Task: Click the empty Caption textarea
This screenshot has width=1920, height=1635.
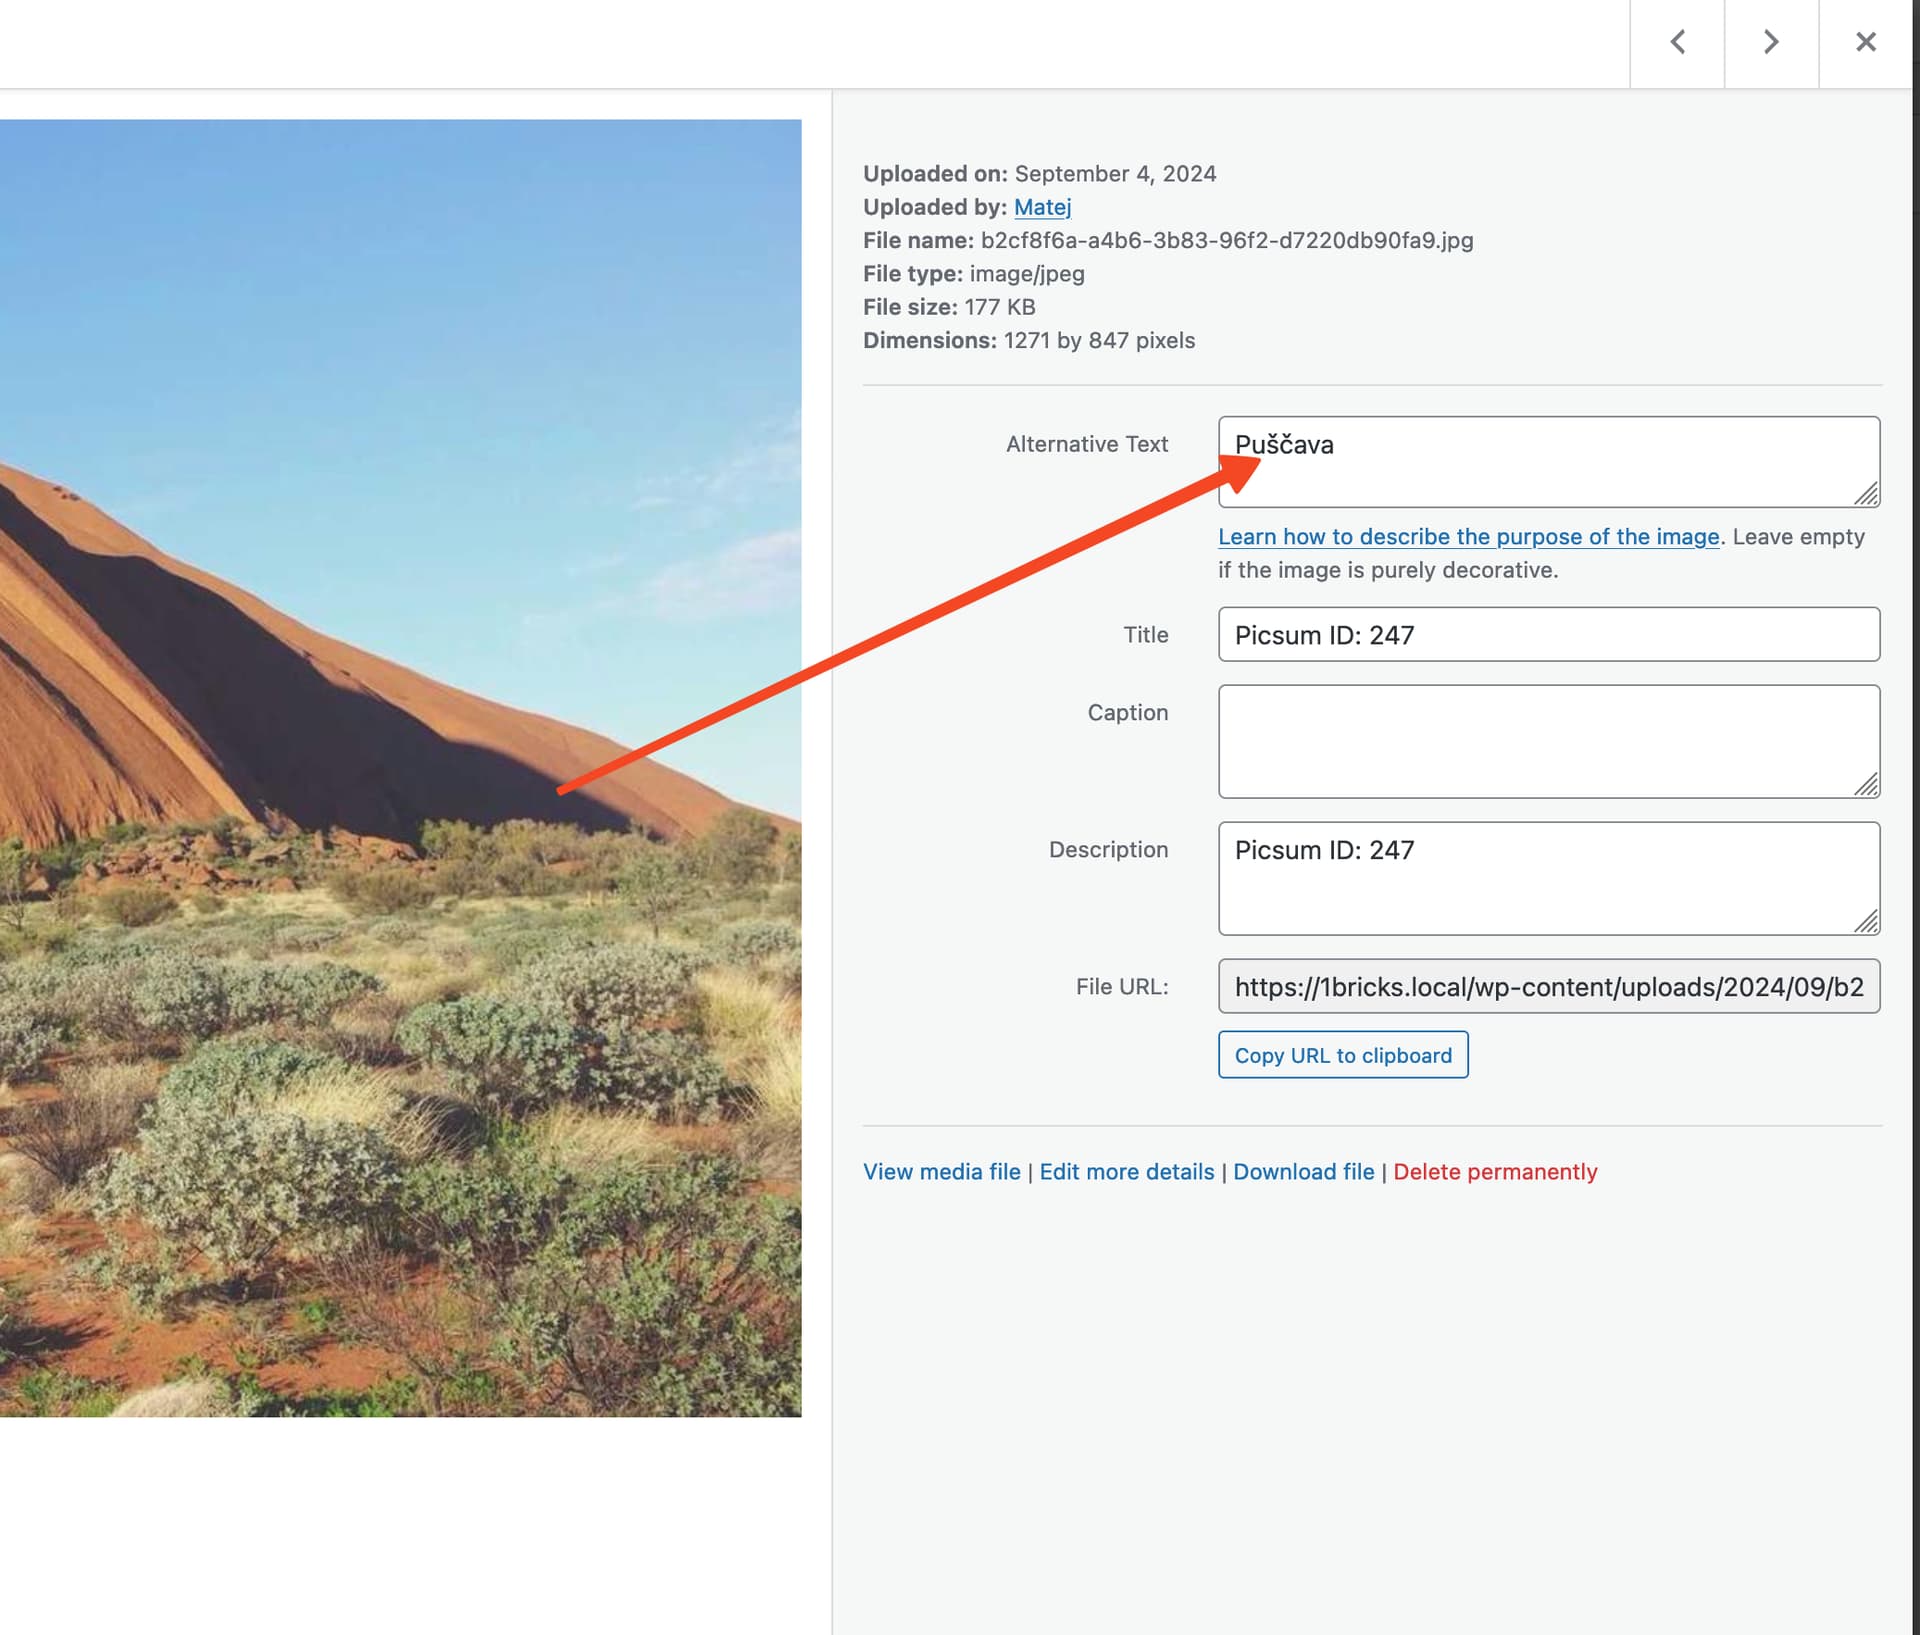Action: pyautogui.click(x=1549, y=741)
